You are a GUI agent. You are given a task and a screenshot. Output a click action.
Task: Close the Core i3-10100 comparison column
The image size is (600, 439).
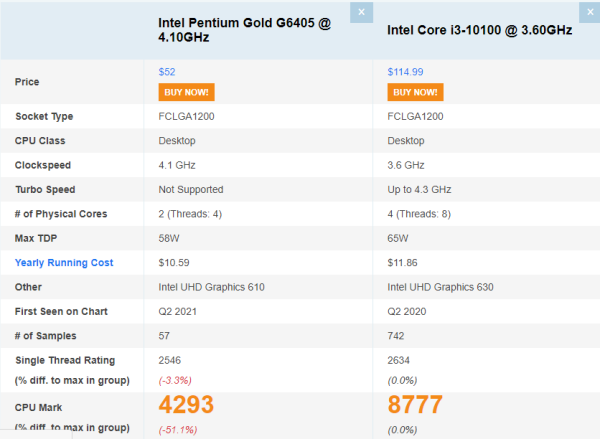coord(588,12)
